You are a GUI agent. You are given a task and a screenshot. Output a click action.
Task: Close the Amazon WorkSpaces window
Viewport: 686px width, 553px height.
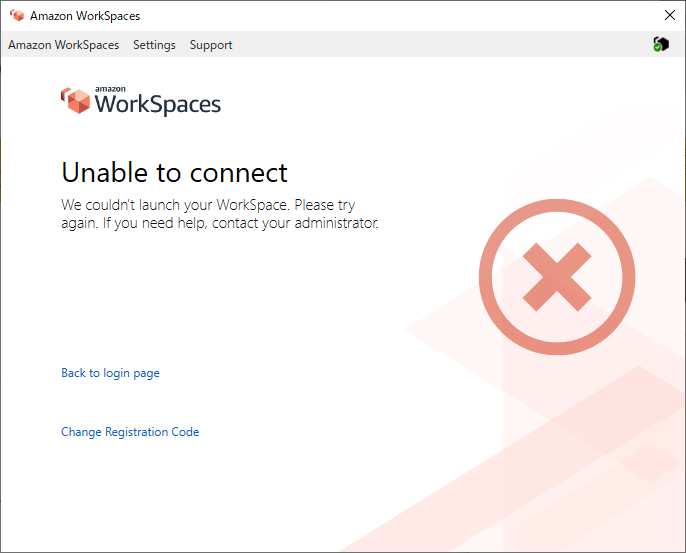pos(670,16)
